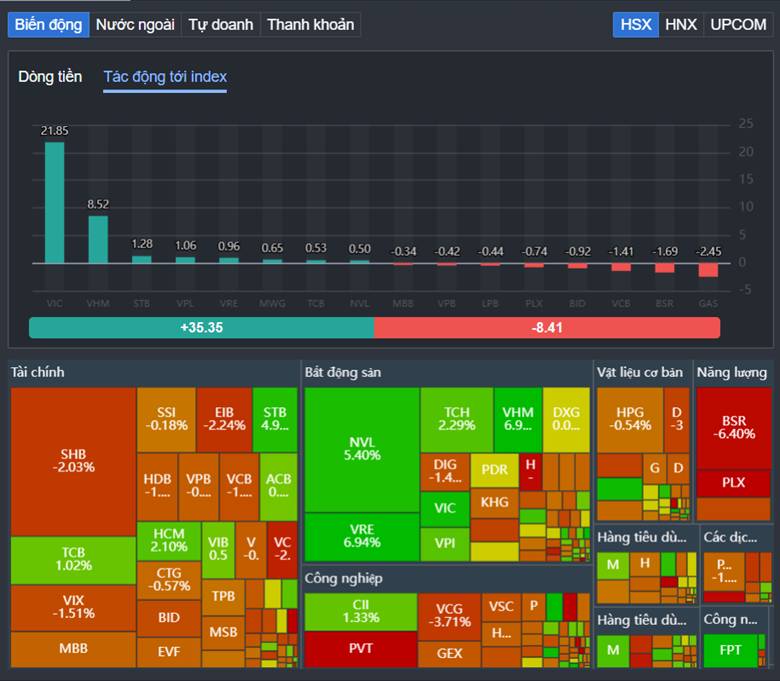Select the UPCOM exchange button
The image size is (780, 681).
click(738, 24)
